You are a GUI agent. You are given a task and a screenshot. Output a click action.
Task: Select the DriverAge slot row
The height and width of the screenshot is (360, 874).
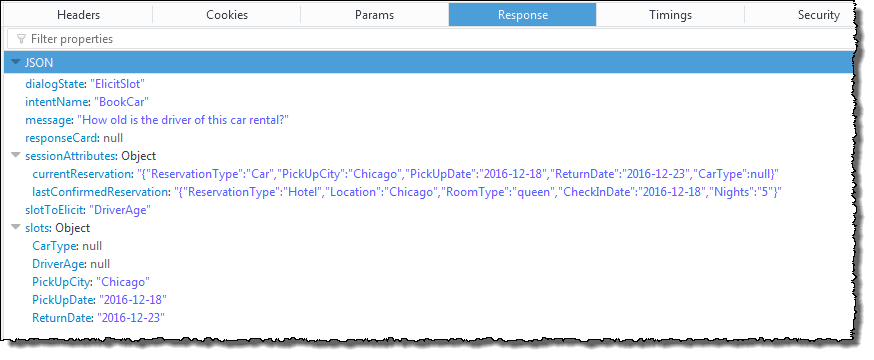pyautogui.click(x=71, y=264)
